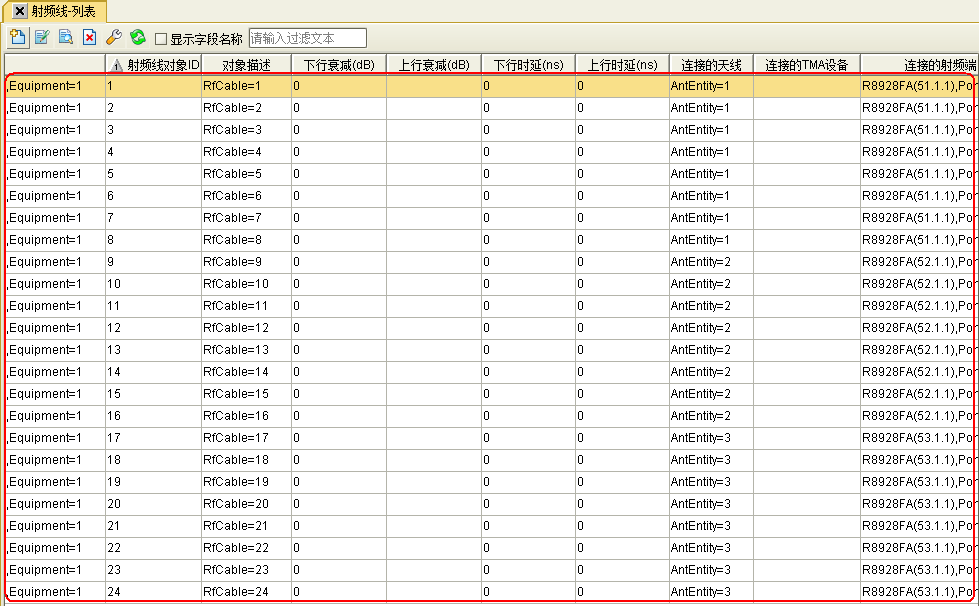Click AntEntity=3 in the RfCable=17 row
The height and width of the screenshot is (606, 979).
(711, 437)
